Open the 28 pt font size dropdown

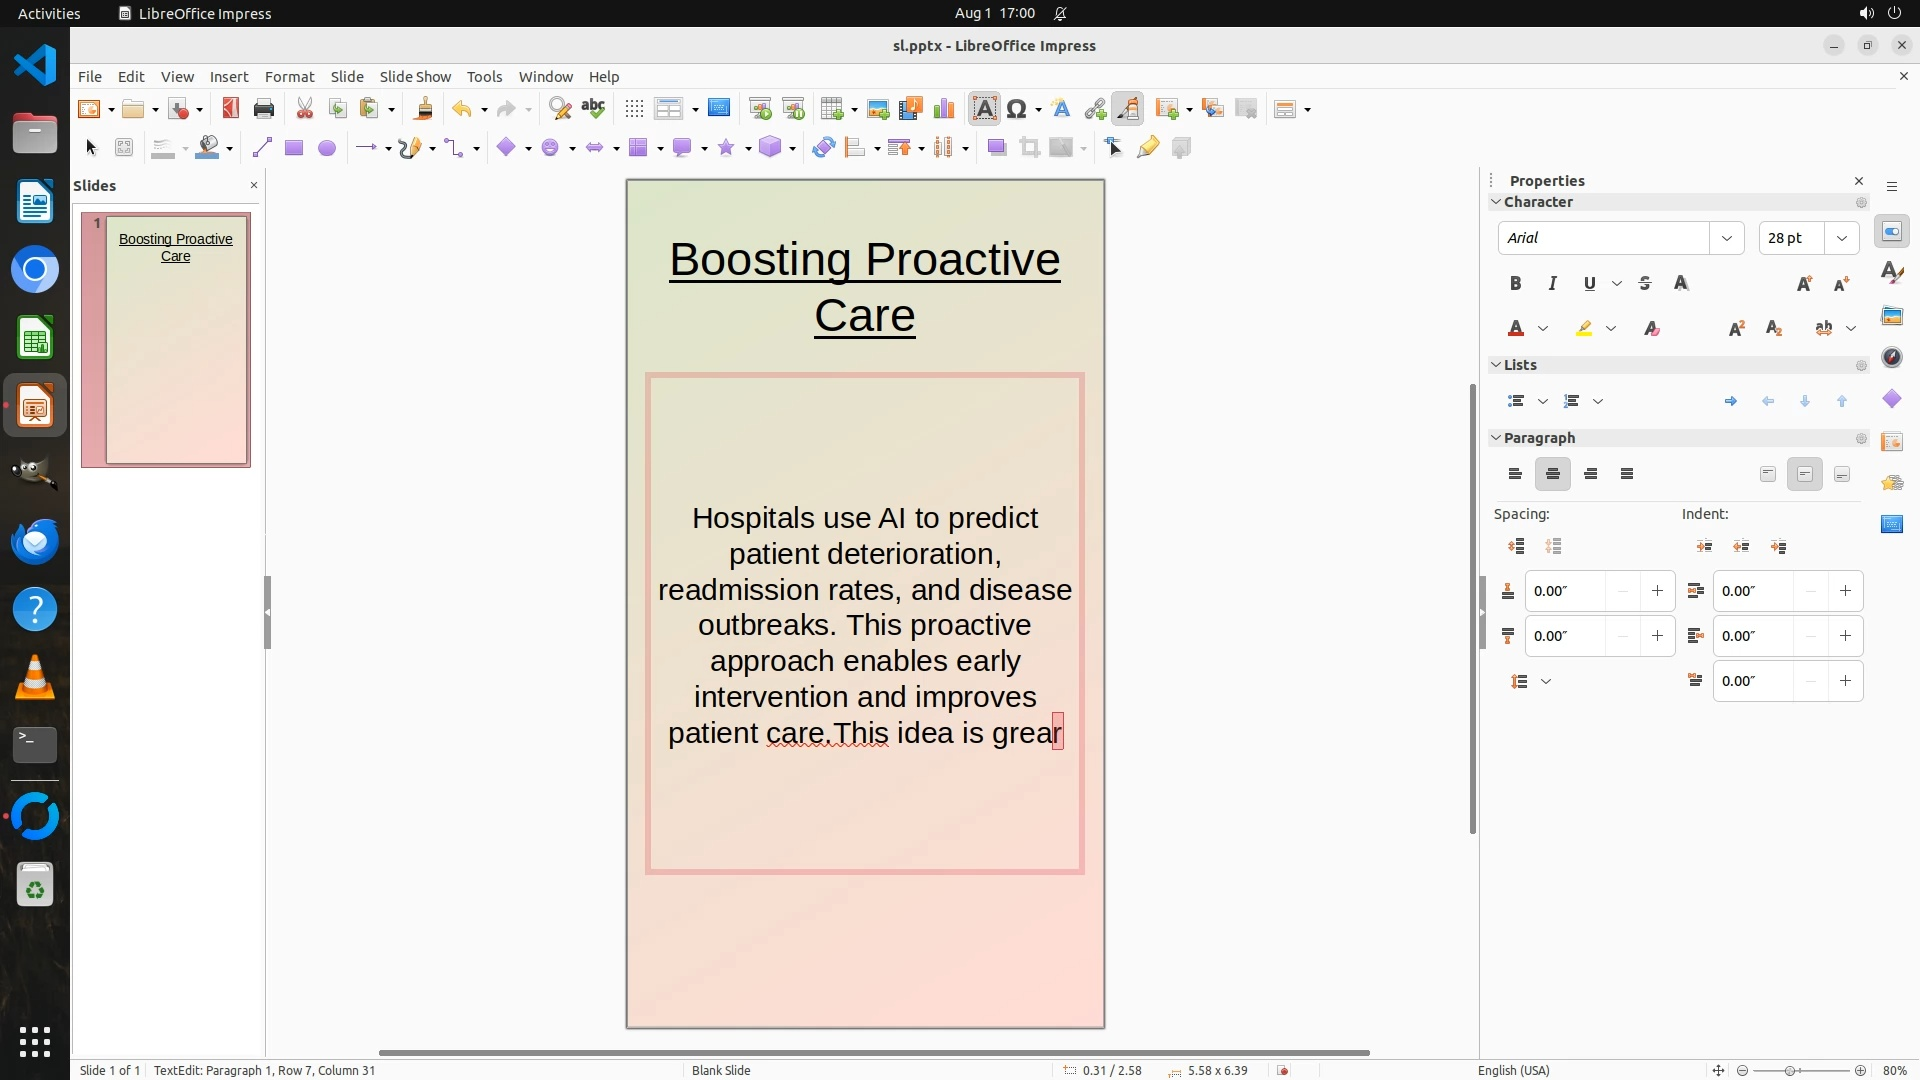coord(1841,238)
